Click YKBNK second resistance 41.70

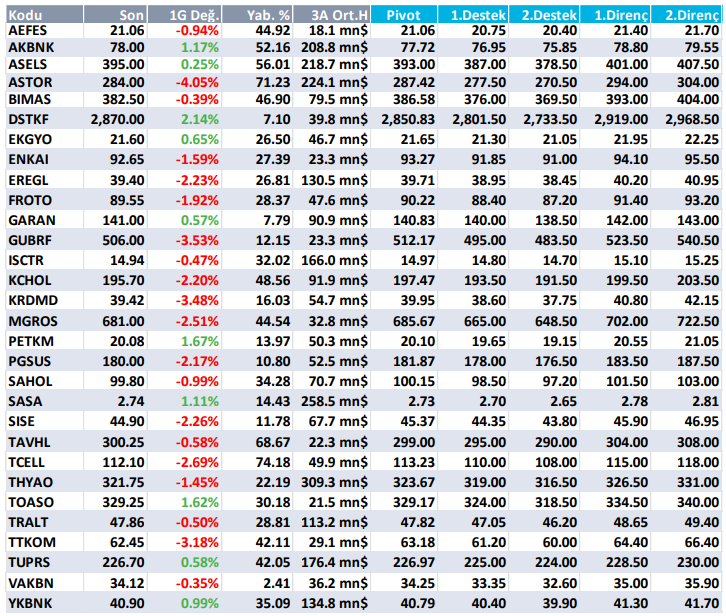click(701, 603)
